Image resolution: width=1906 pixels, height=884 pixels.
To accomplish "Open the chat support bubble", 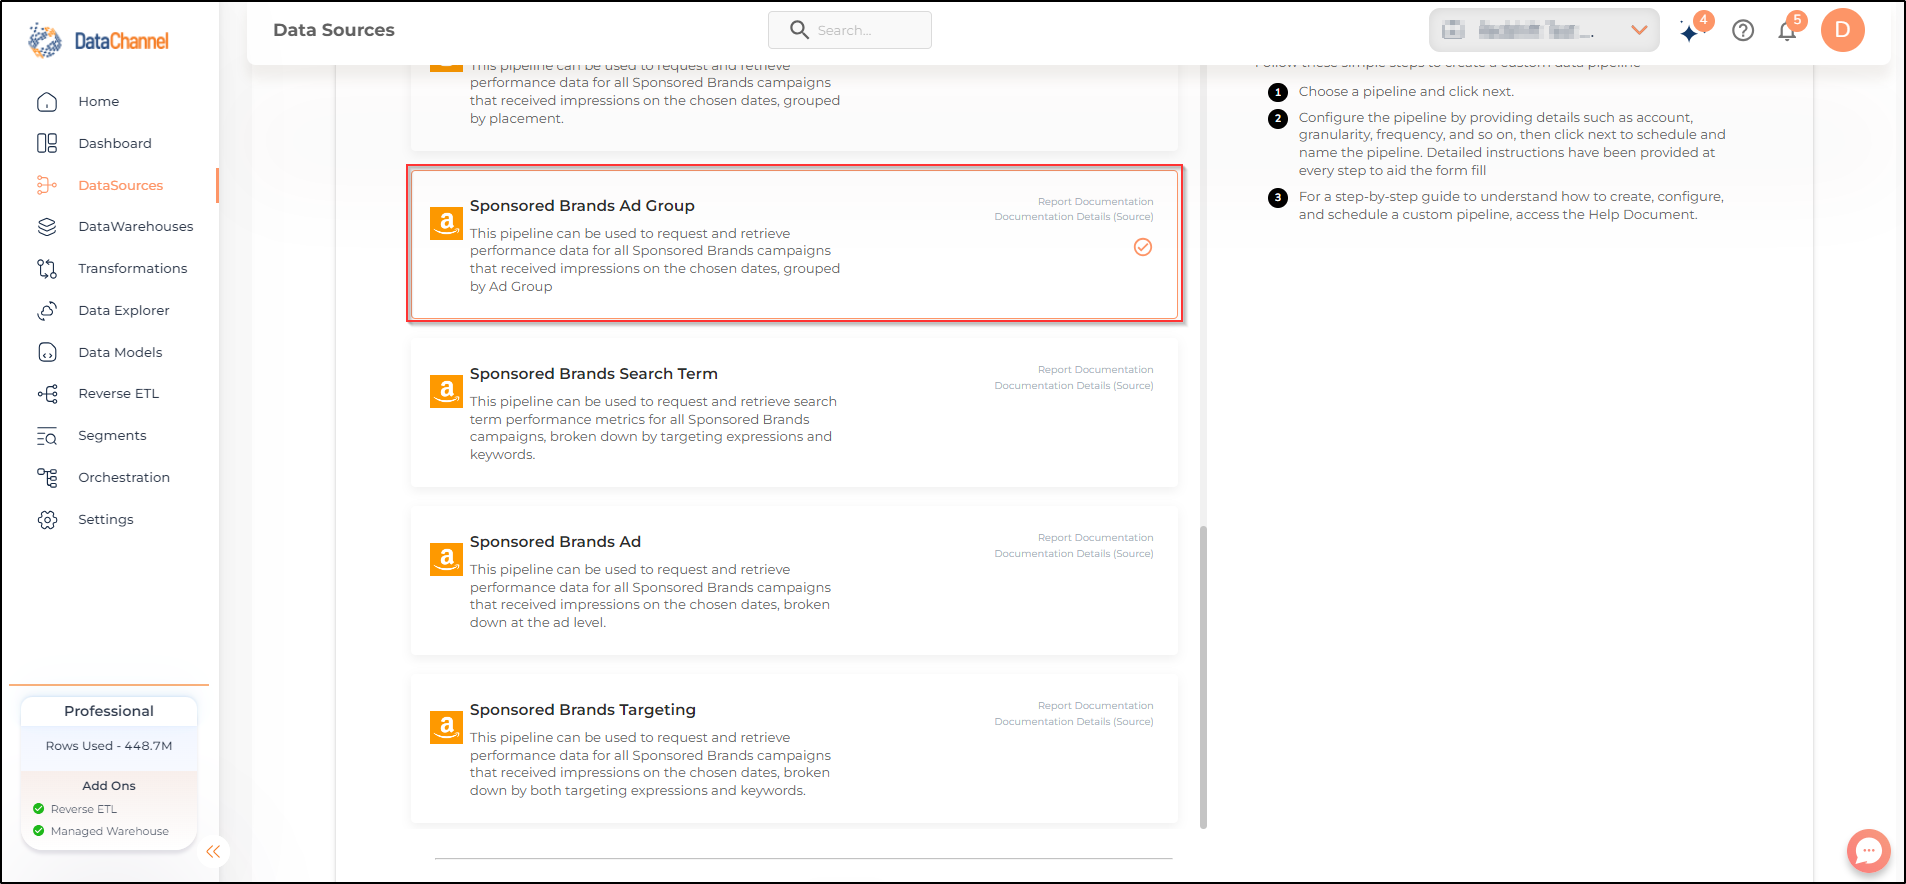I will coord(1868,851).
